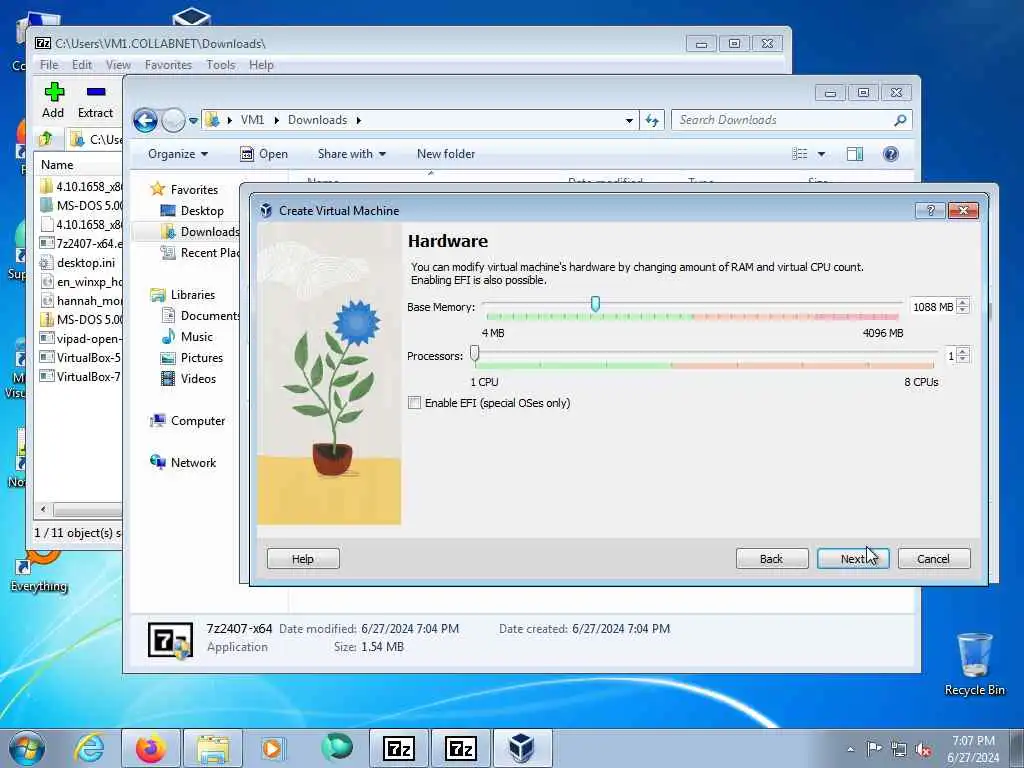
Task: Click the Explorer Forward navigation arrow
Action: tap(173, 120)
